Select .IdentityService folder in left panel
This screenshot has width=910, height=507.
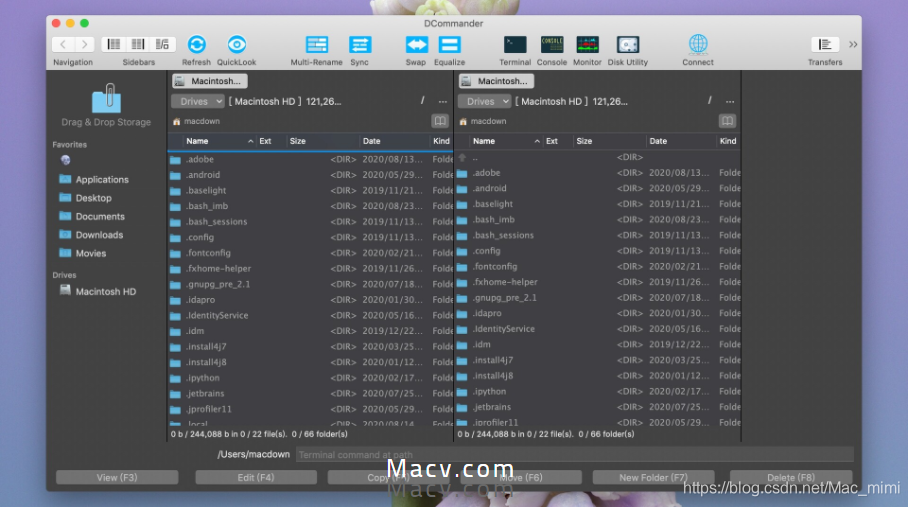coord(310,315)
